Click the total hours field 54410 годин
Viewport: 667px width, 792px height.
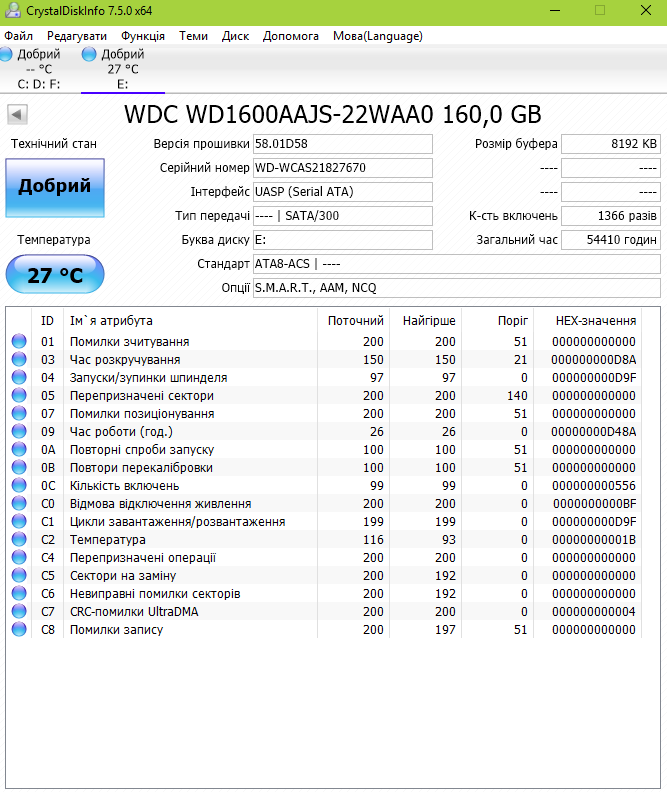(611, 240)
